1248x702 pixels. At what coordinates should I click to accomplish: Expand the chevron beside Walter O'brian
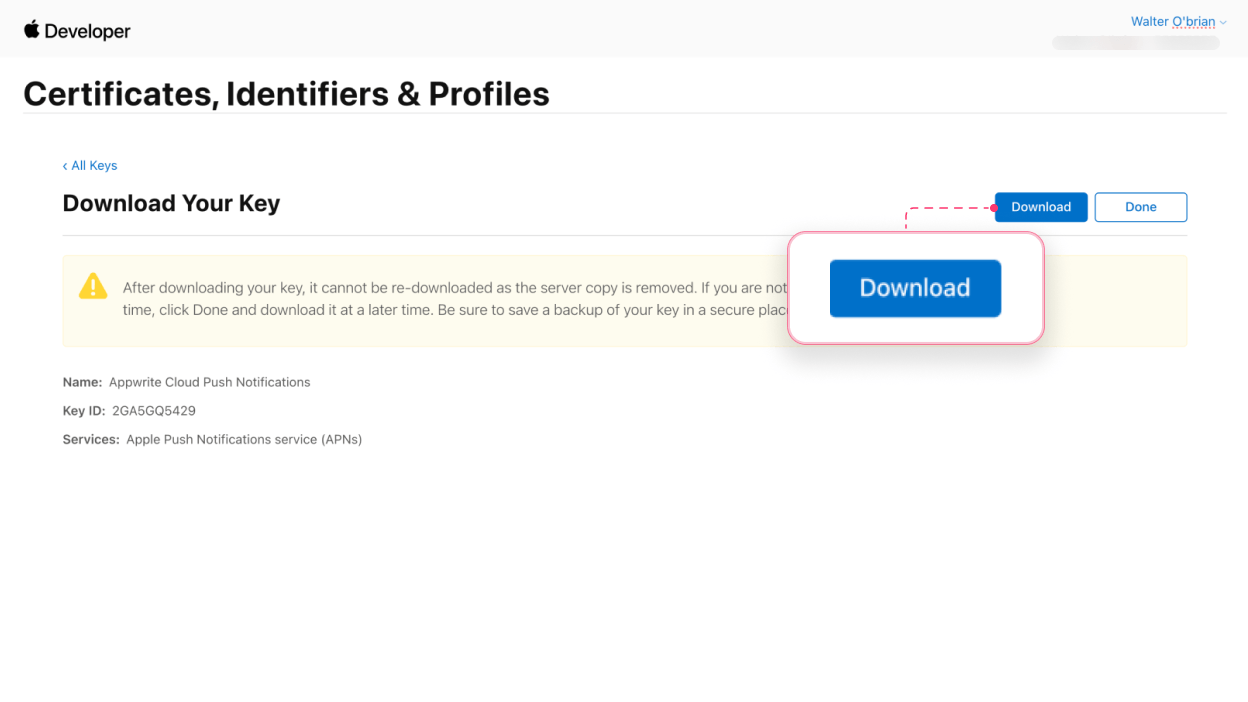(1223, 22)
